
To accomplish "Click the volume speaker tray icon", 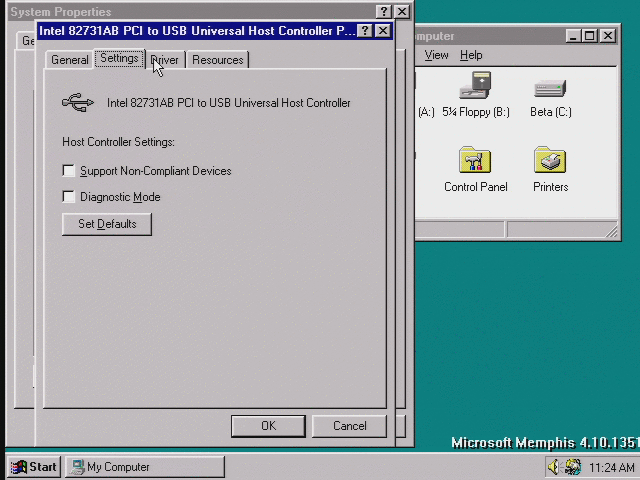I will 553,467.
